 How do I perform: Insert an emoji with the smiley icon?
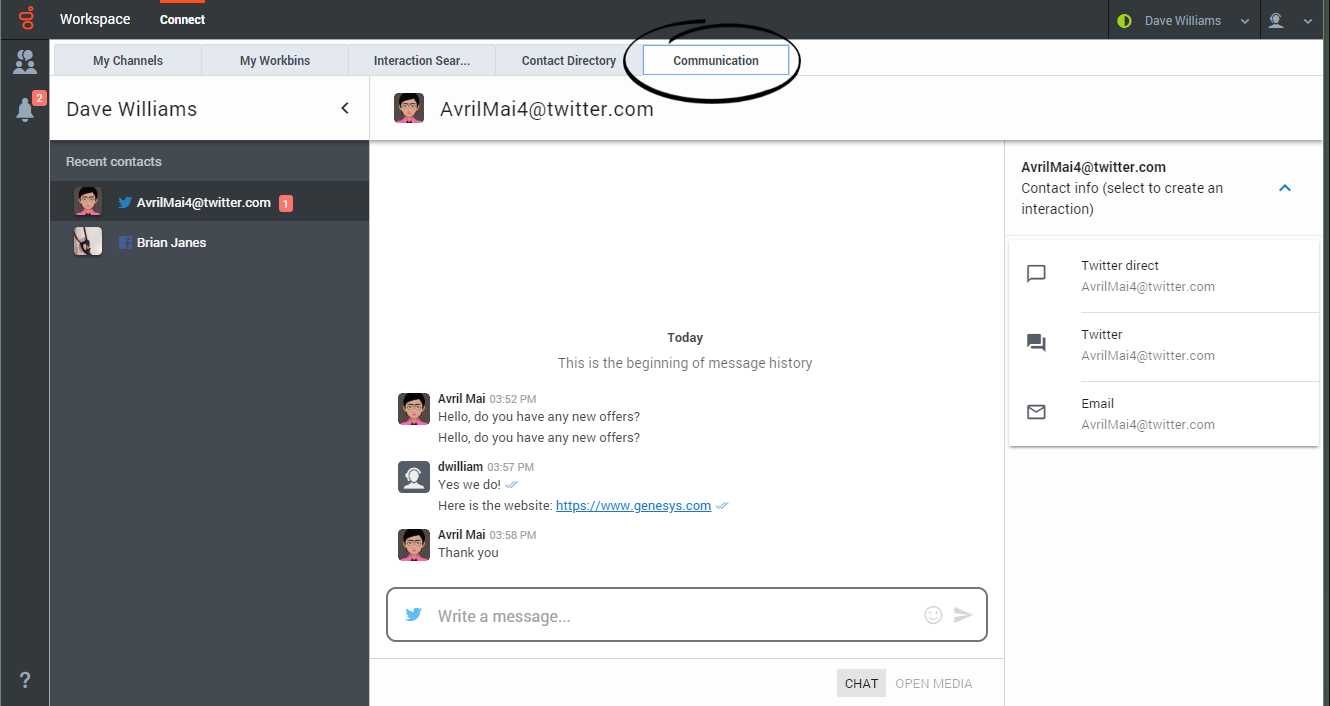(x=933, y=615)
